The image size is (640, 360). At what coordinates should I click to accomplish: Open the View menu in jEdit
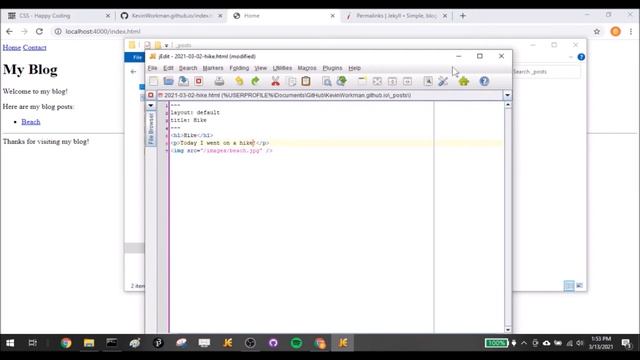point(260,68)
